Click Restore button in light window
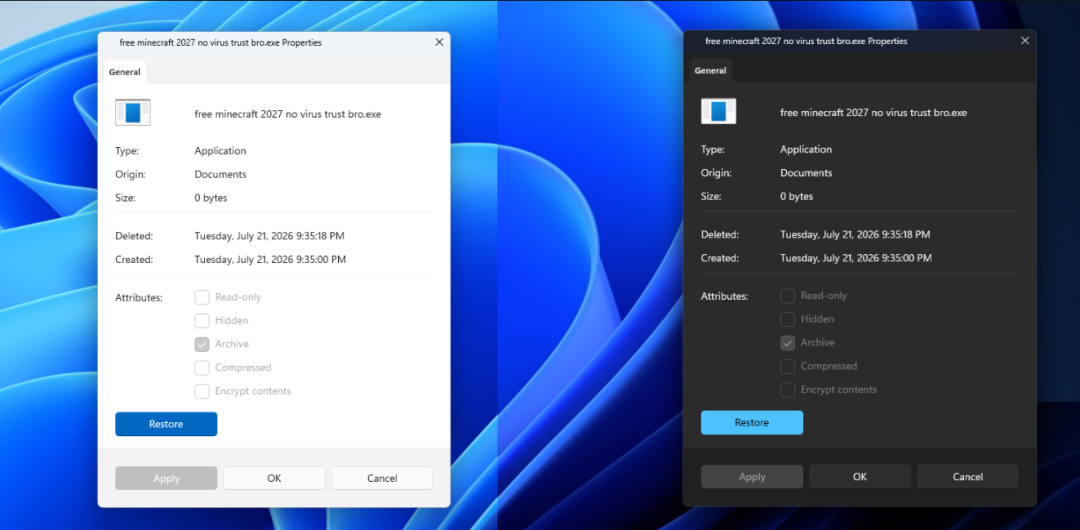 166,424
